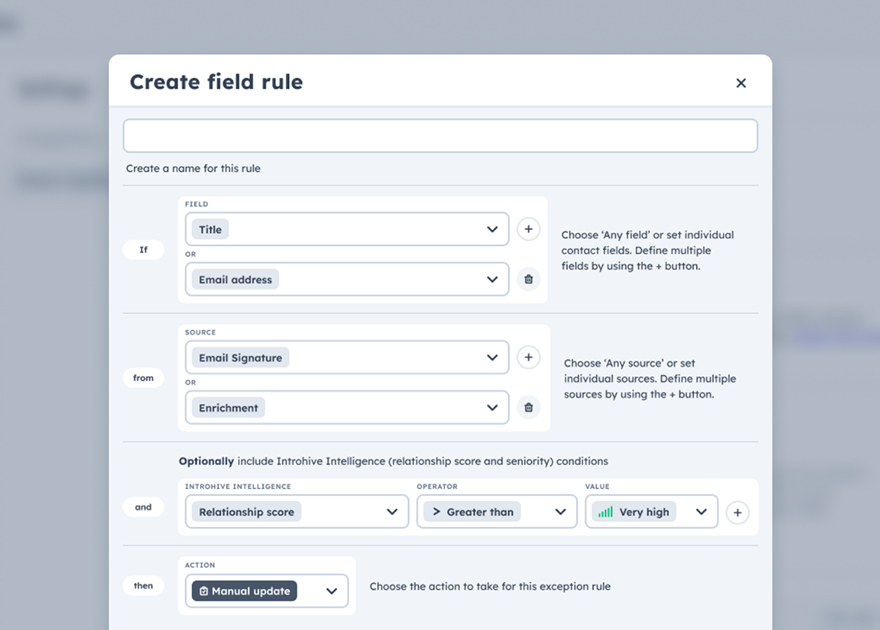Click the clipboard icon on Manual update

(207, 590)
